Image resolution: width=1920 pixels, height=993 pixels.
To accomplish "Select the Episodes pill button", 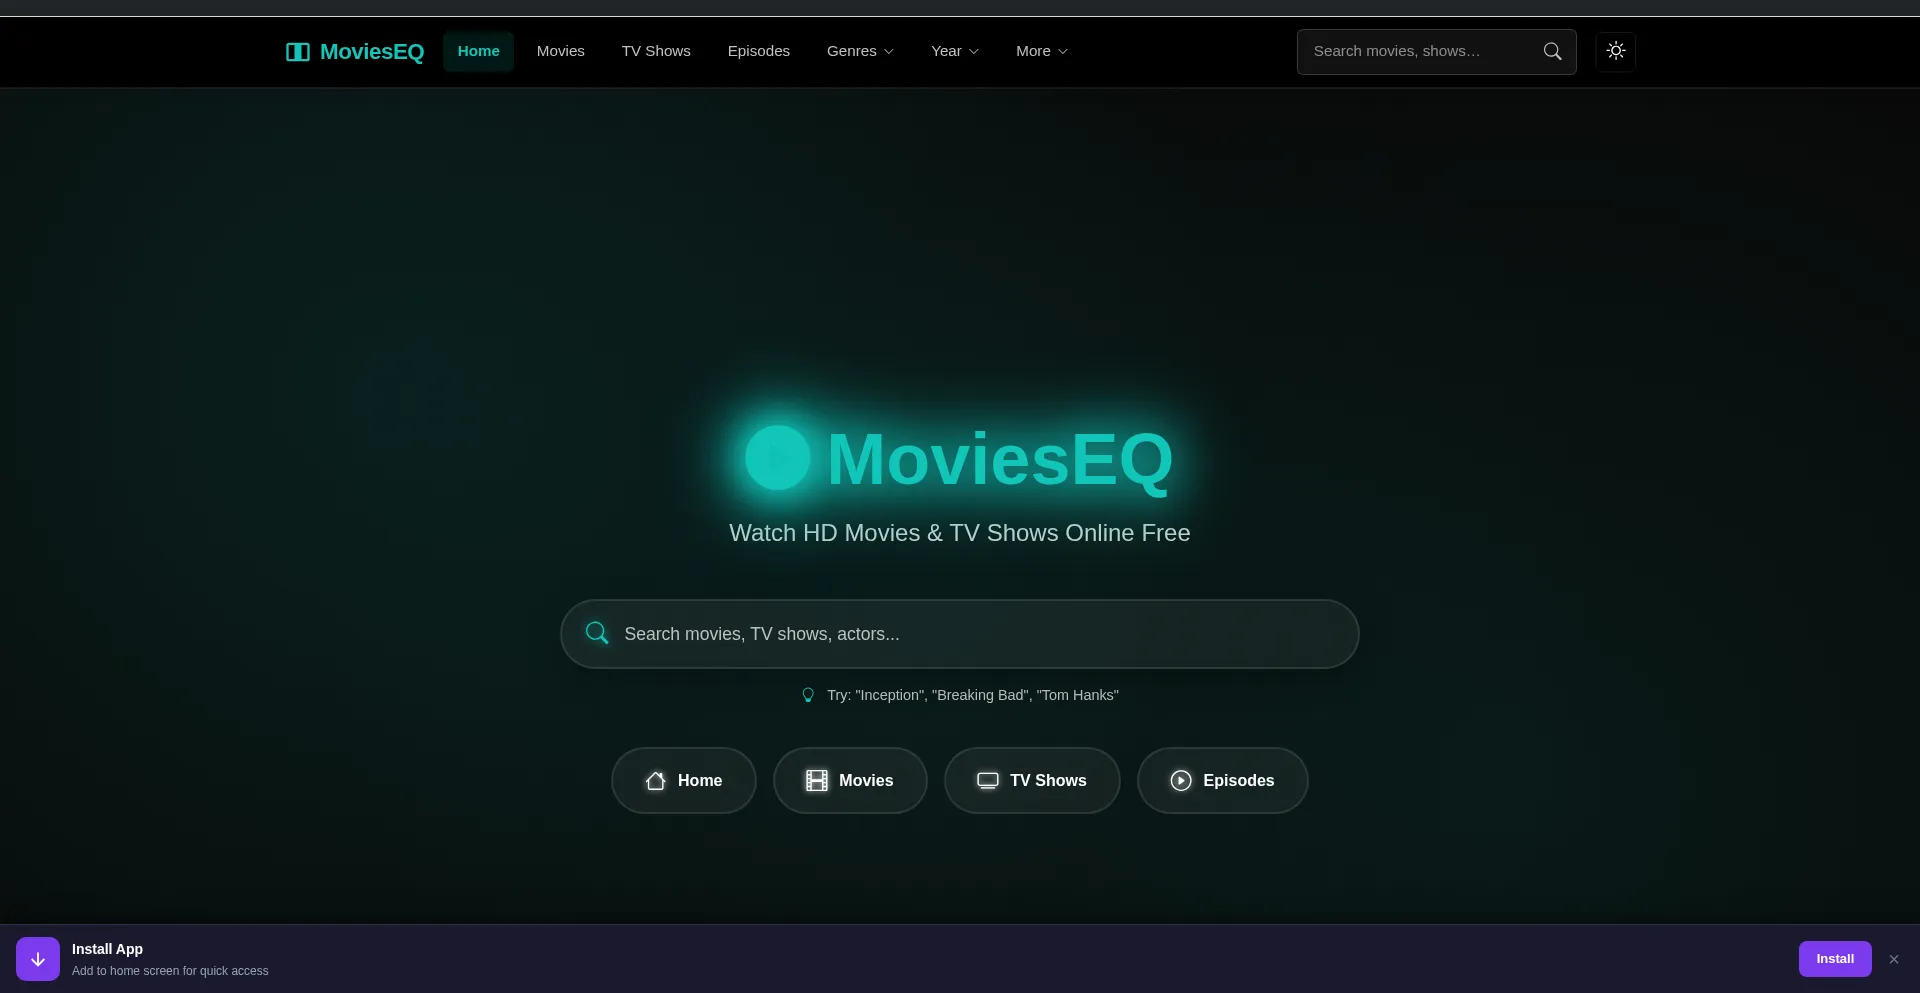I will tap(1222, 781).
